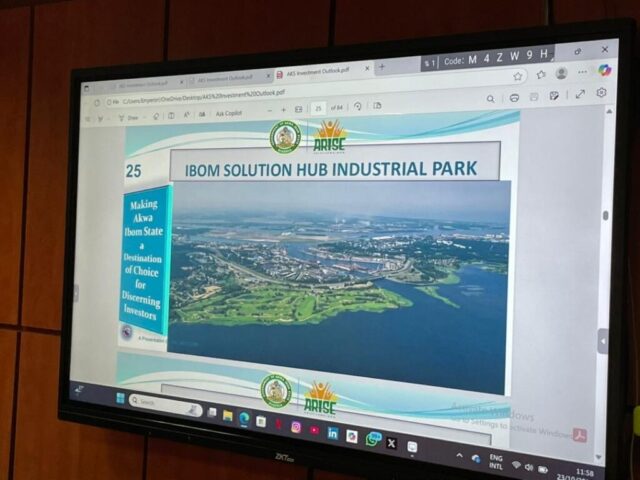Show hidden icons via the system tray chevron
The height and width of the screenshot is (480, 640).
pos(459,455)
